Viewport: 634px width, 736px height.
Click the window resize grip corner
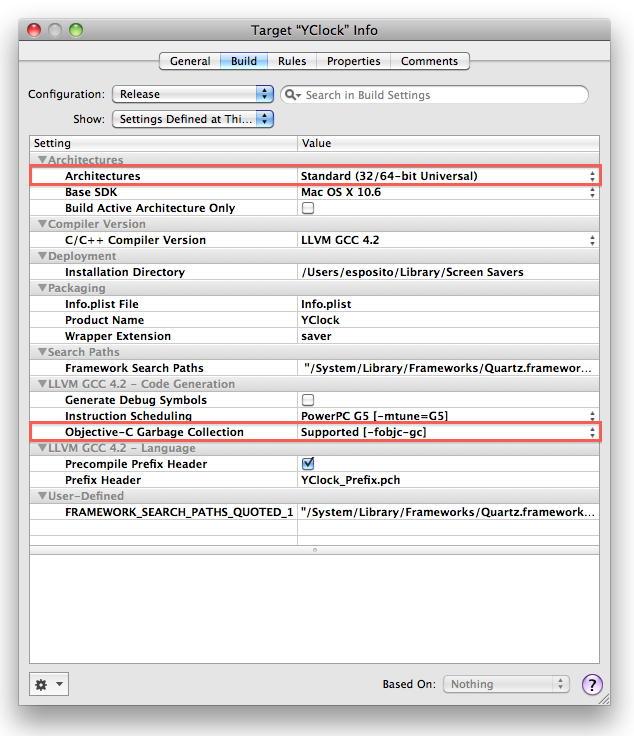[x=604, y=699]
